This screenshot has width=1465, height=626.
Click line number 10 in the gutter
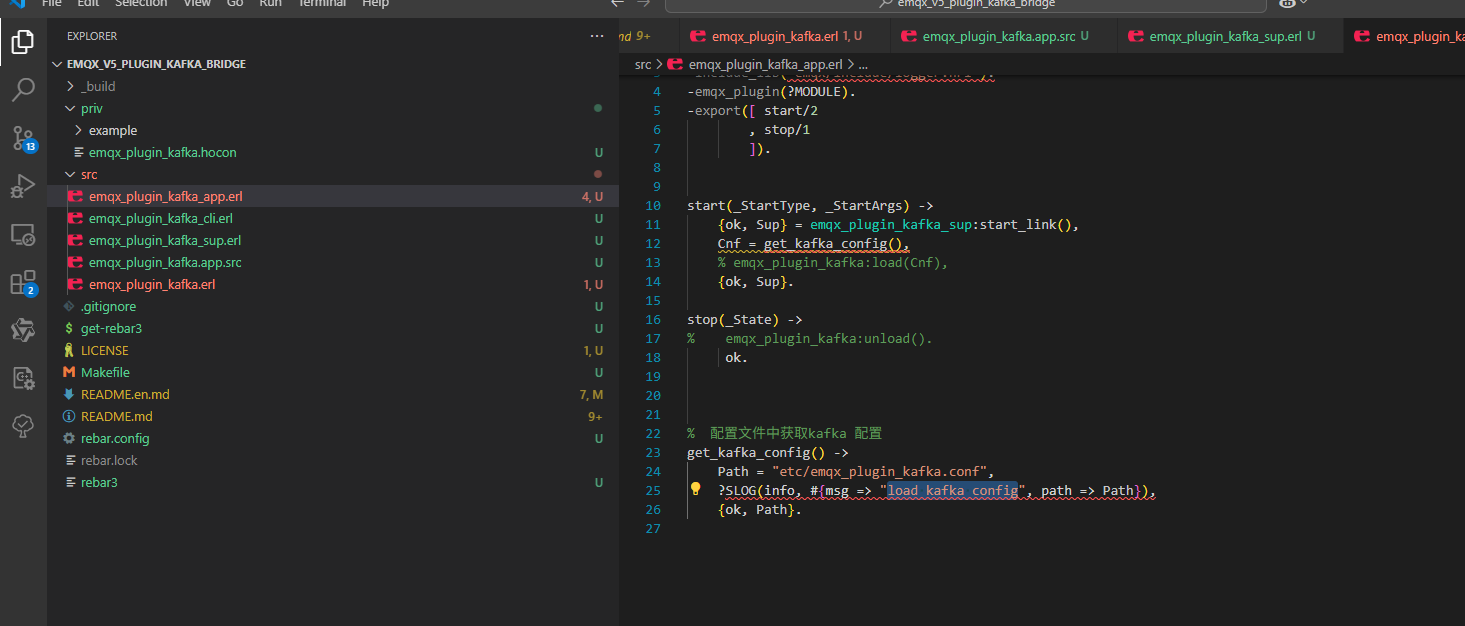pyautogui.click(x=653, y=205)
